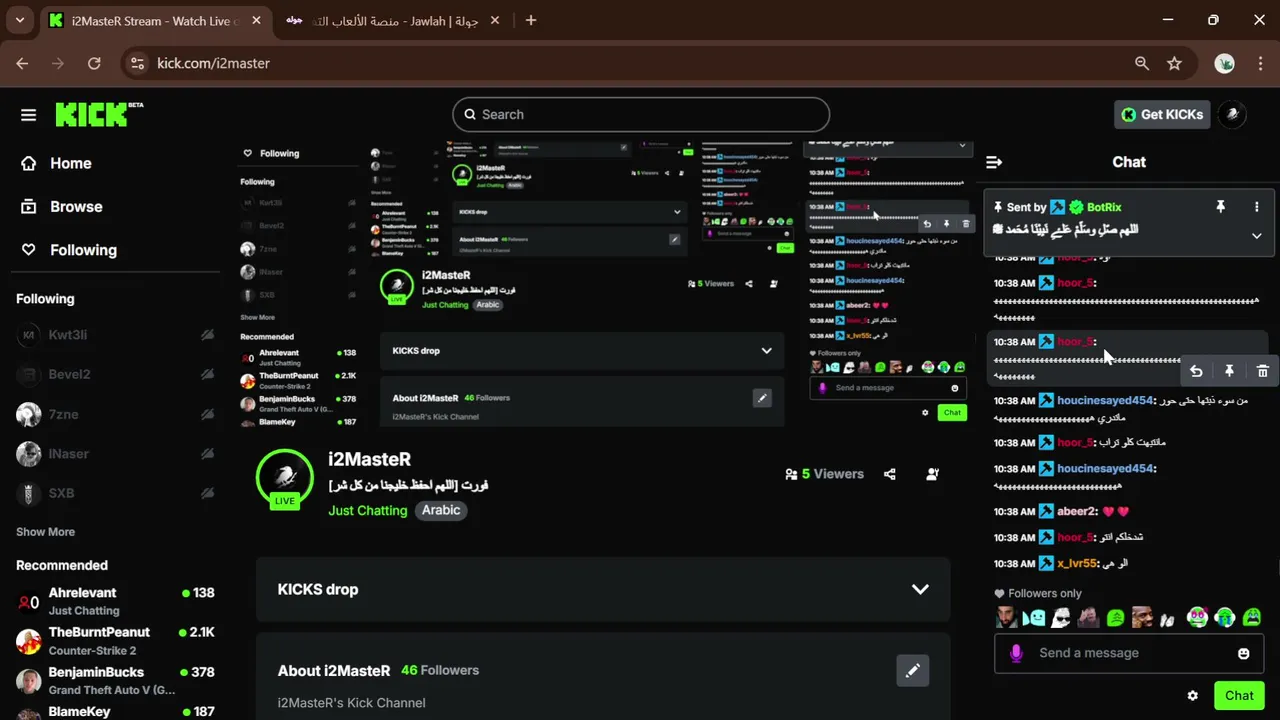The width and height of the screenshot is (1280, 720).
Task: Insert the green face with pink eyes emote
Action: click(x=1197, y=618)
